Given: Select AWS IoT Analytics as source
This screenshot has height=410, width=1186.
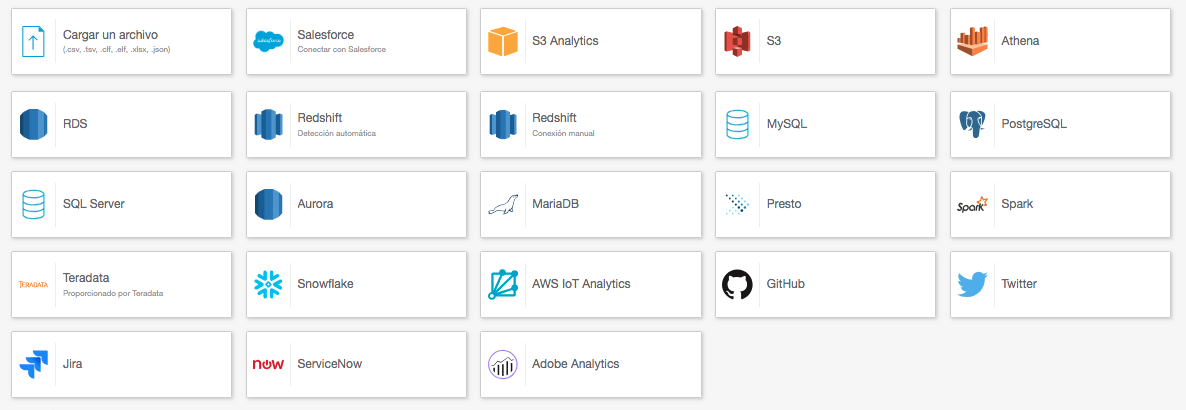Looking at the screenshot, I should click(590, 284).
